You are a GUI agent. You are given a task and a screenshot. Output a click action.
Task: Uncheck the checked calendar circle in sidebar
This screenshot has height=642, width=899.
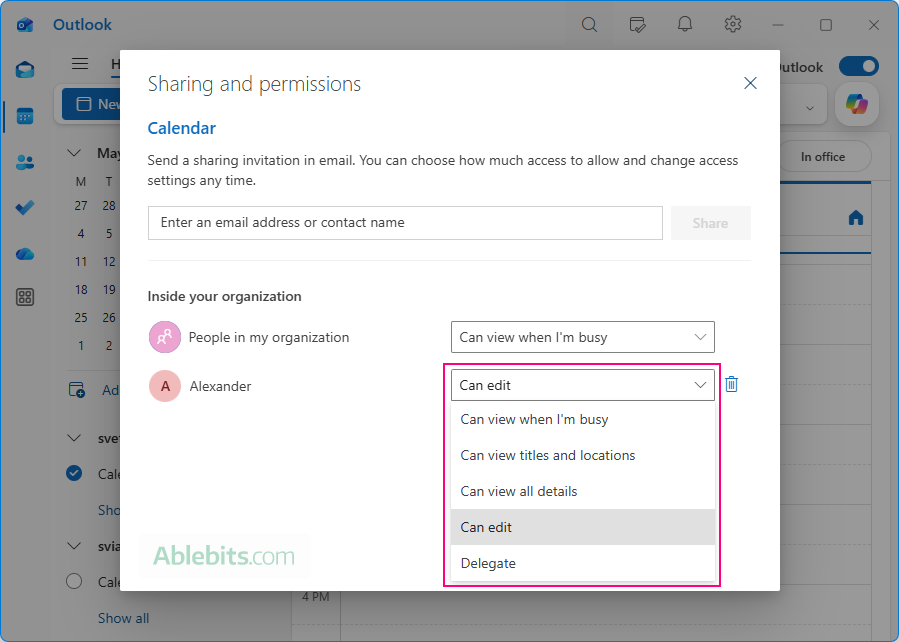coord(74,473)
